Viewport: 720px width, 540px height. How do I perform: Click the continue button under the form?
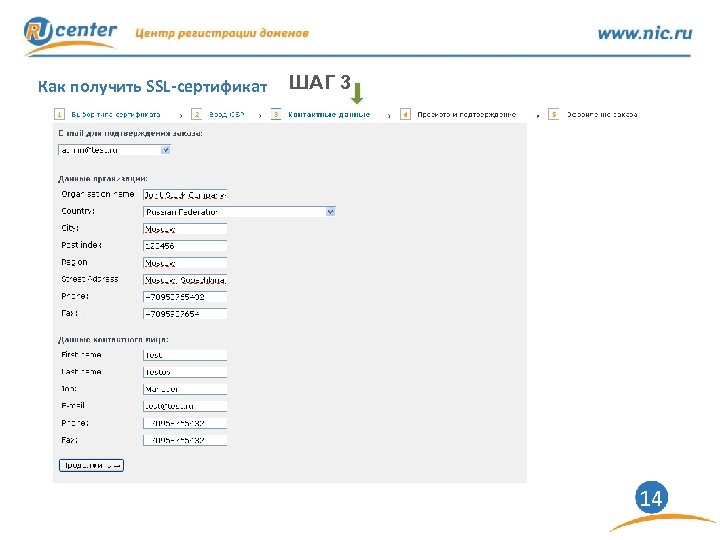click(91, 465)
